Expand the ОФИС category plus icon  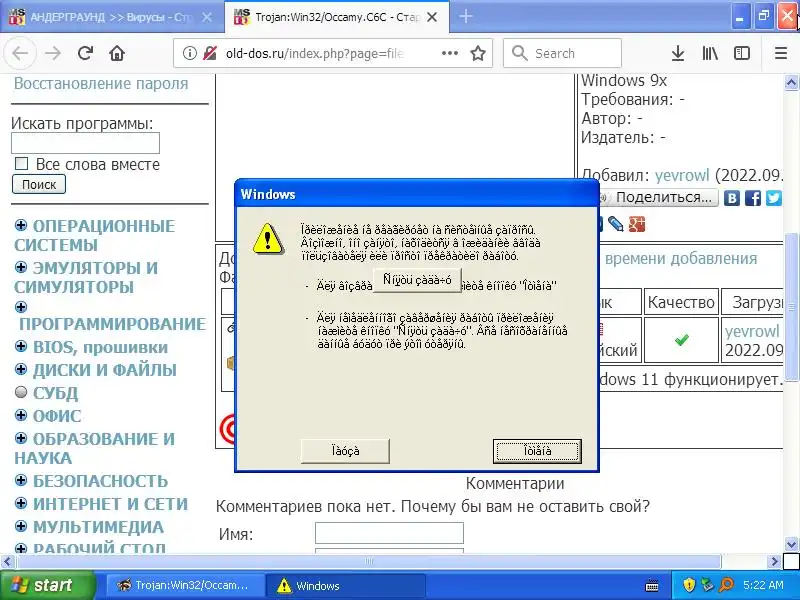21,415
